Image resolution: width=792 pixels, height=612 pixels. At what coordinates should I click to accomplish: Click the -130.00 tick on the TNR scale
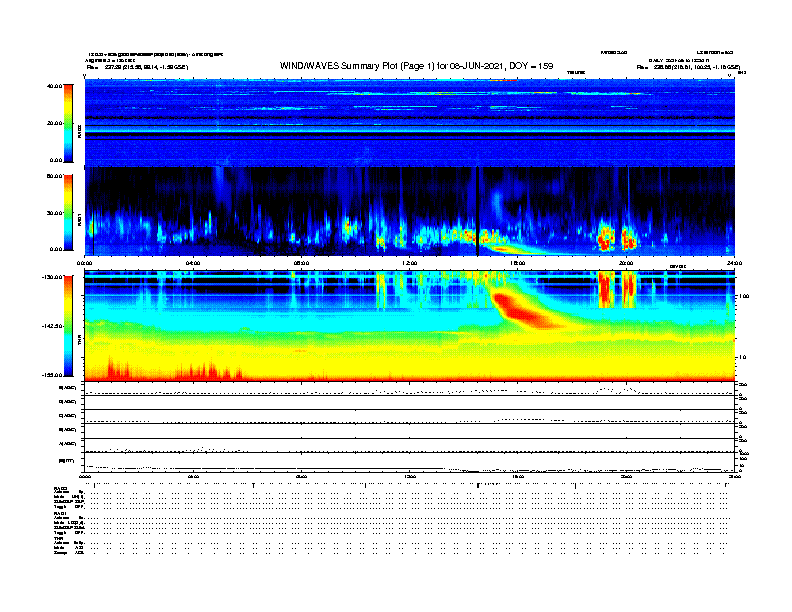49,276
